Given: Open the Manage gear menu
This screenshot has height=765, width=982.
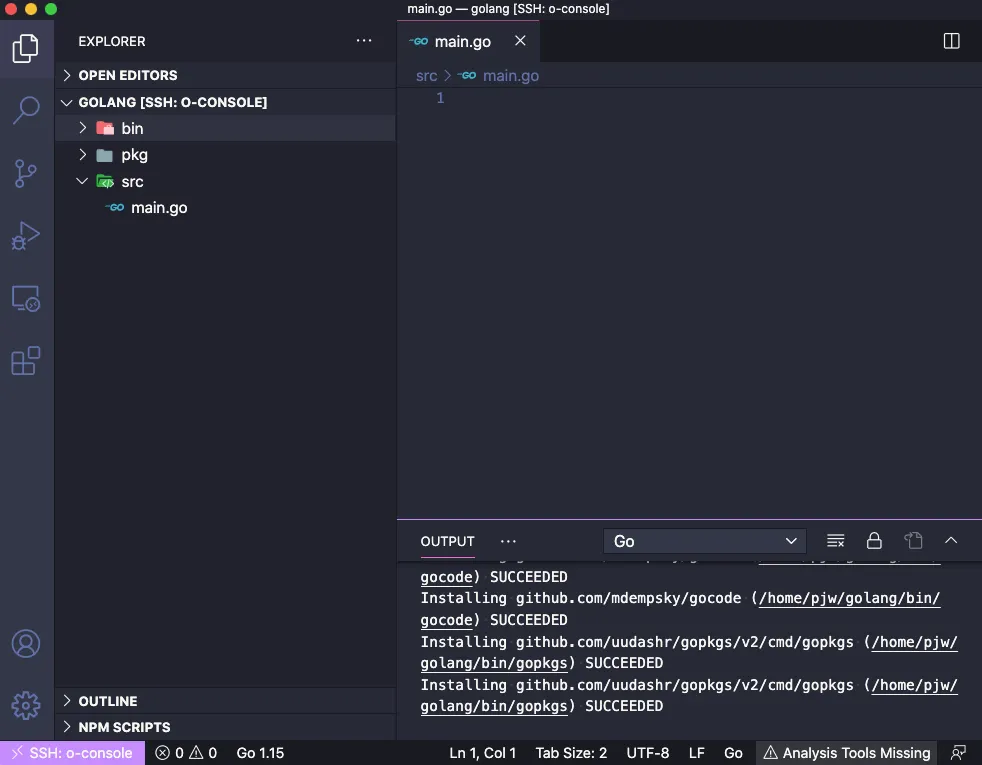Looking at the screenshot, I should tap(26, 706).
